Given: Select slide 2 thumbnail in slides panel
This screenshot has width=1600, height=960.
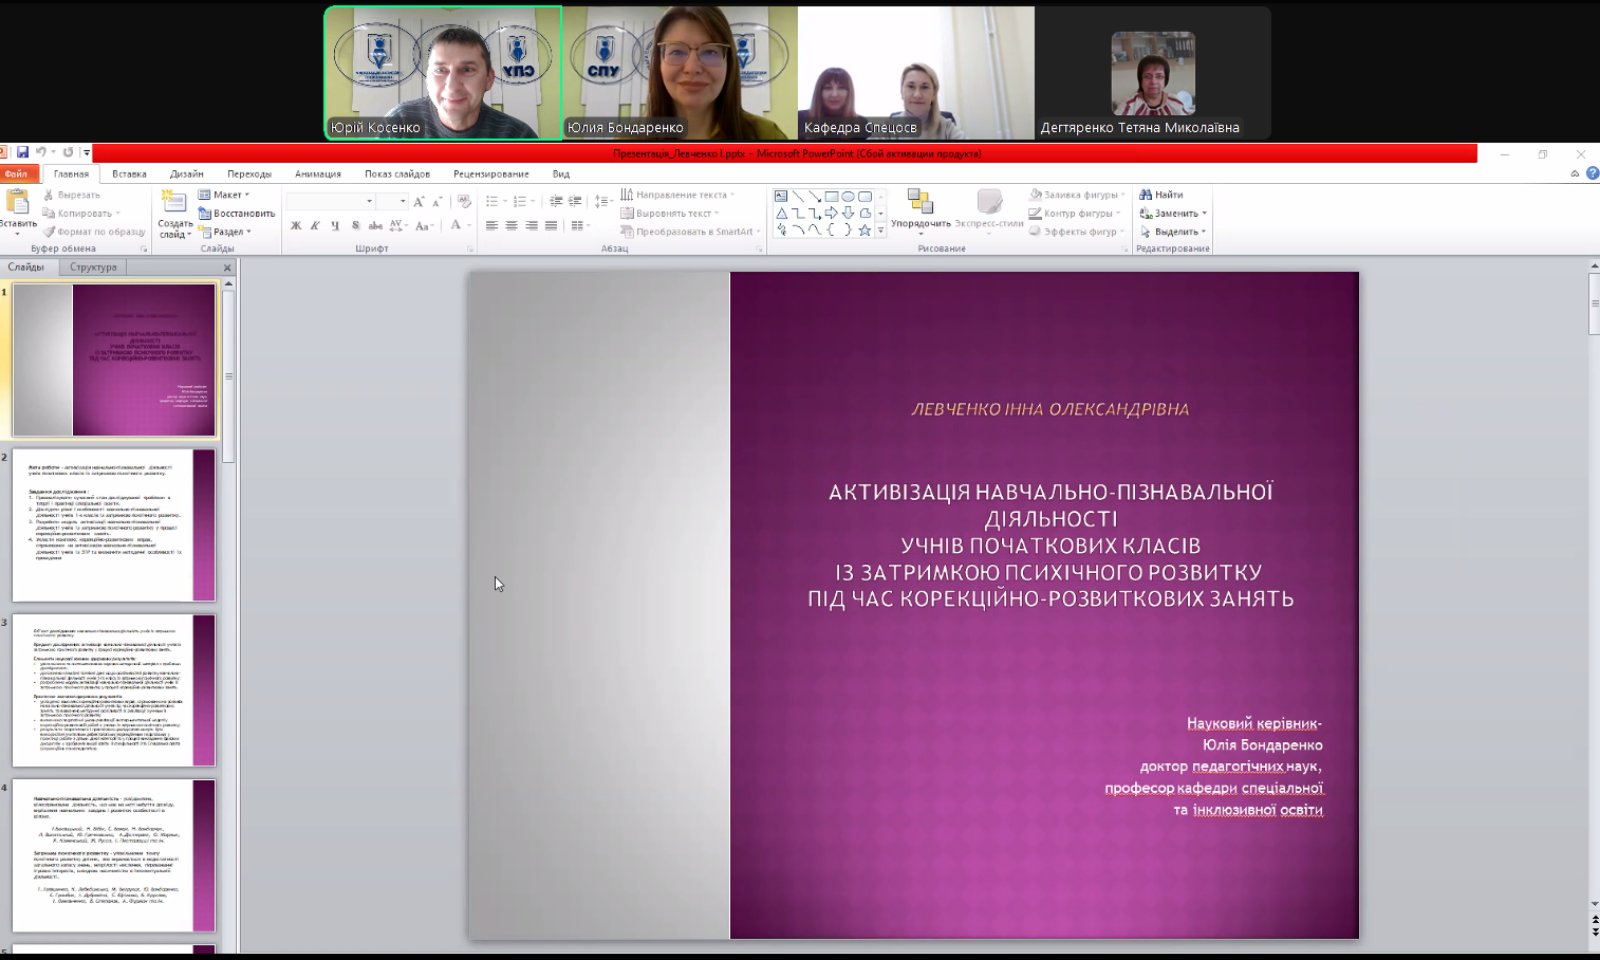Looking at the screenshot, I should 114,525.
